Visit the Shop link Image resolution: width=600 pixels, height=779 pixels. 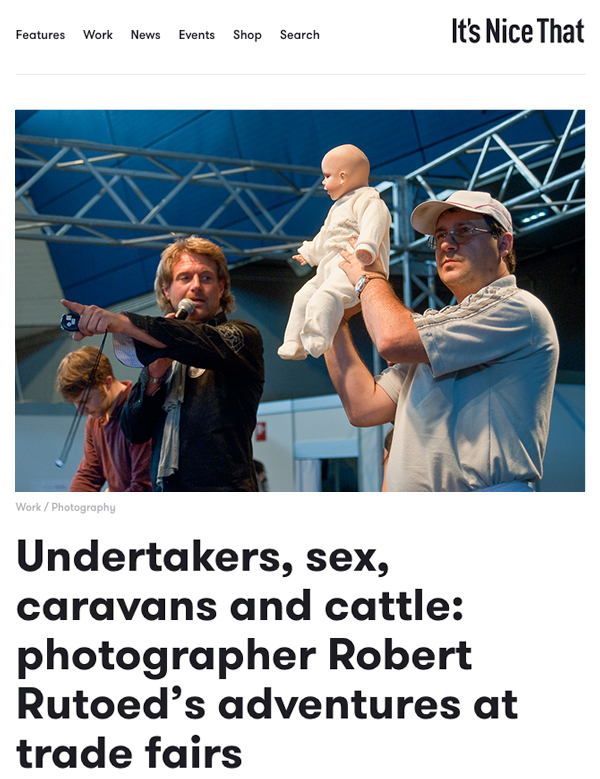coord(247,35)
